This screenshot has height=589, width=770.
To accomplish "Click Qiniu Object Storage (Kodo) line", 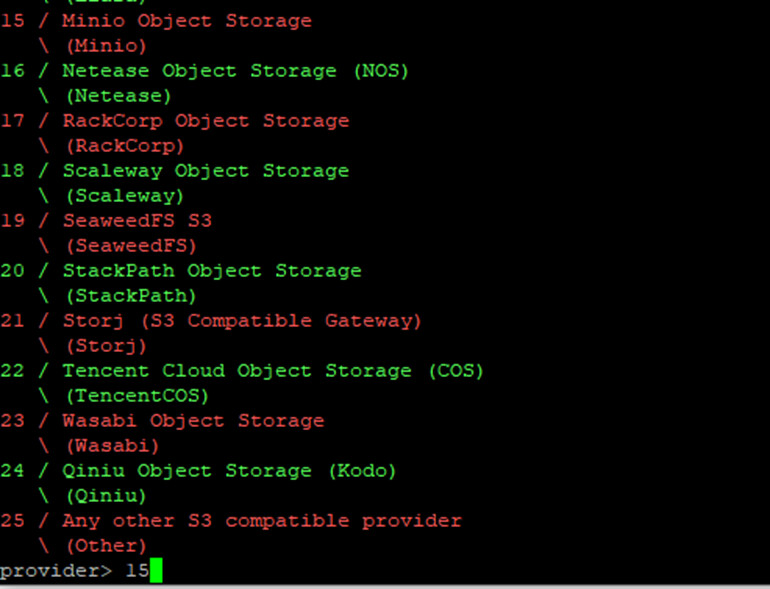I will tap(229, 471).
